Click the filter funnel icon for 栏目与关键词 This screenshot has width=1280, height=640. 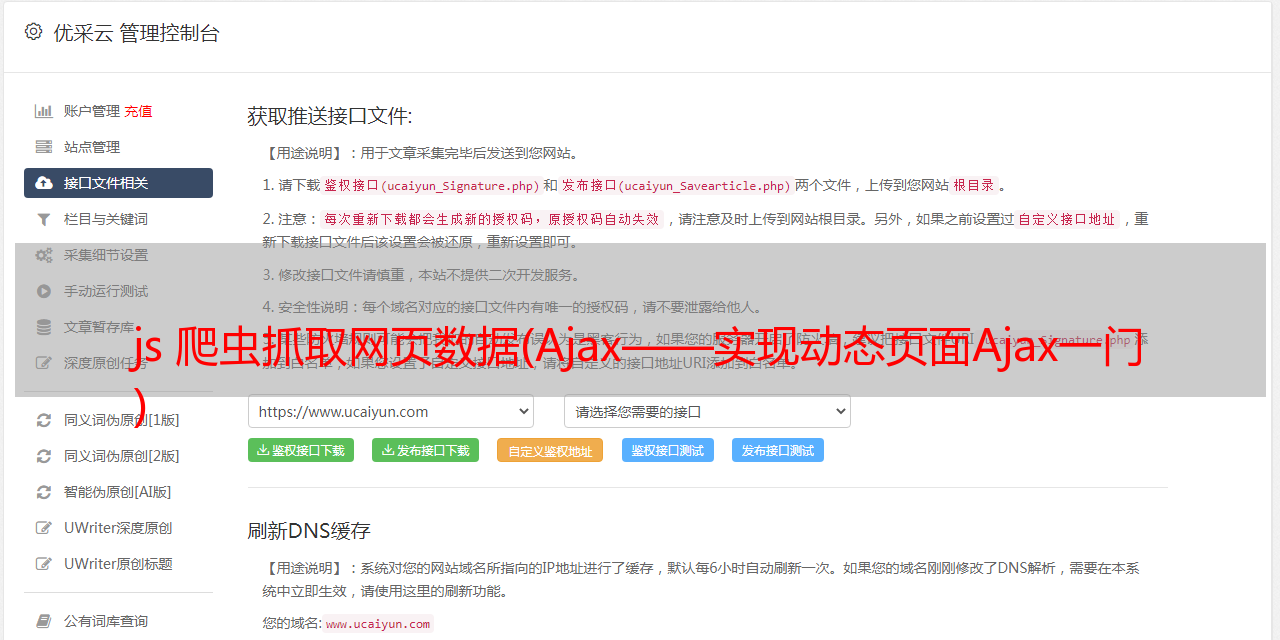(44, 219)
